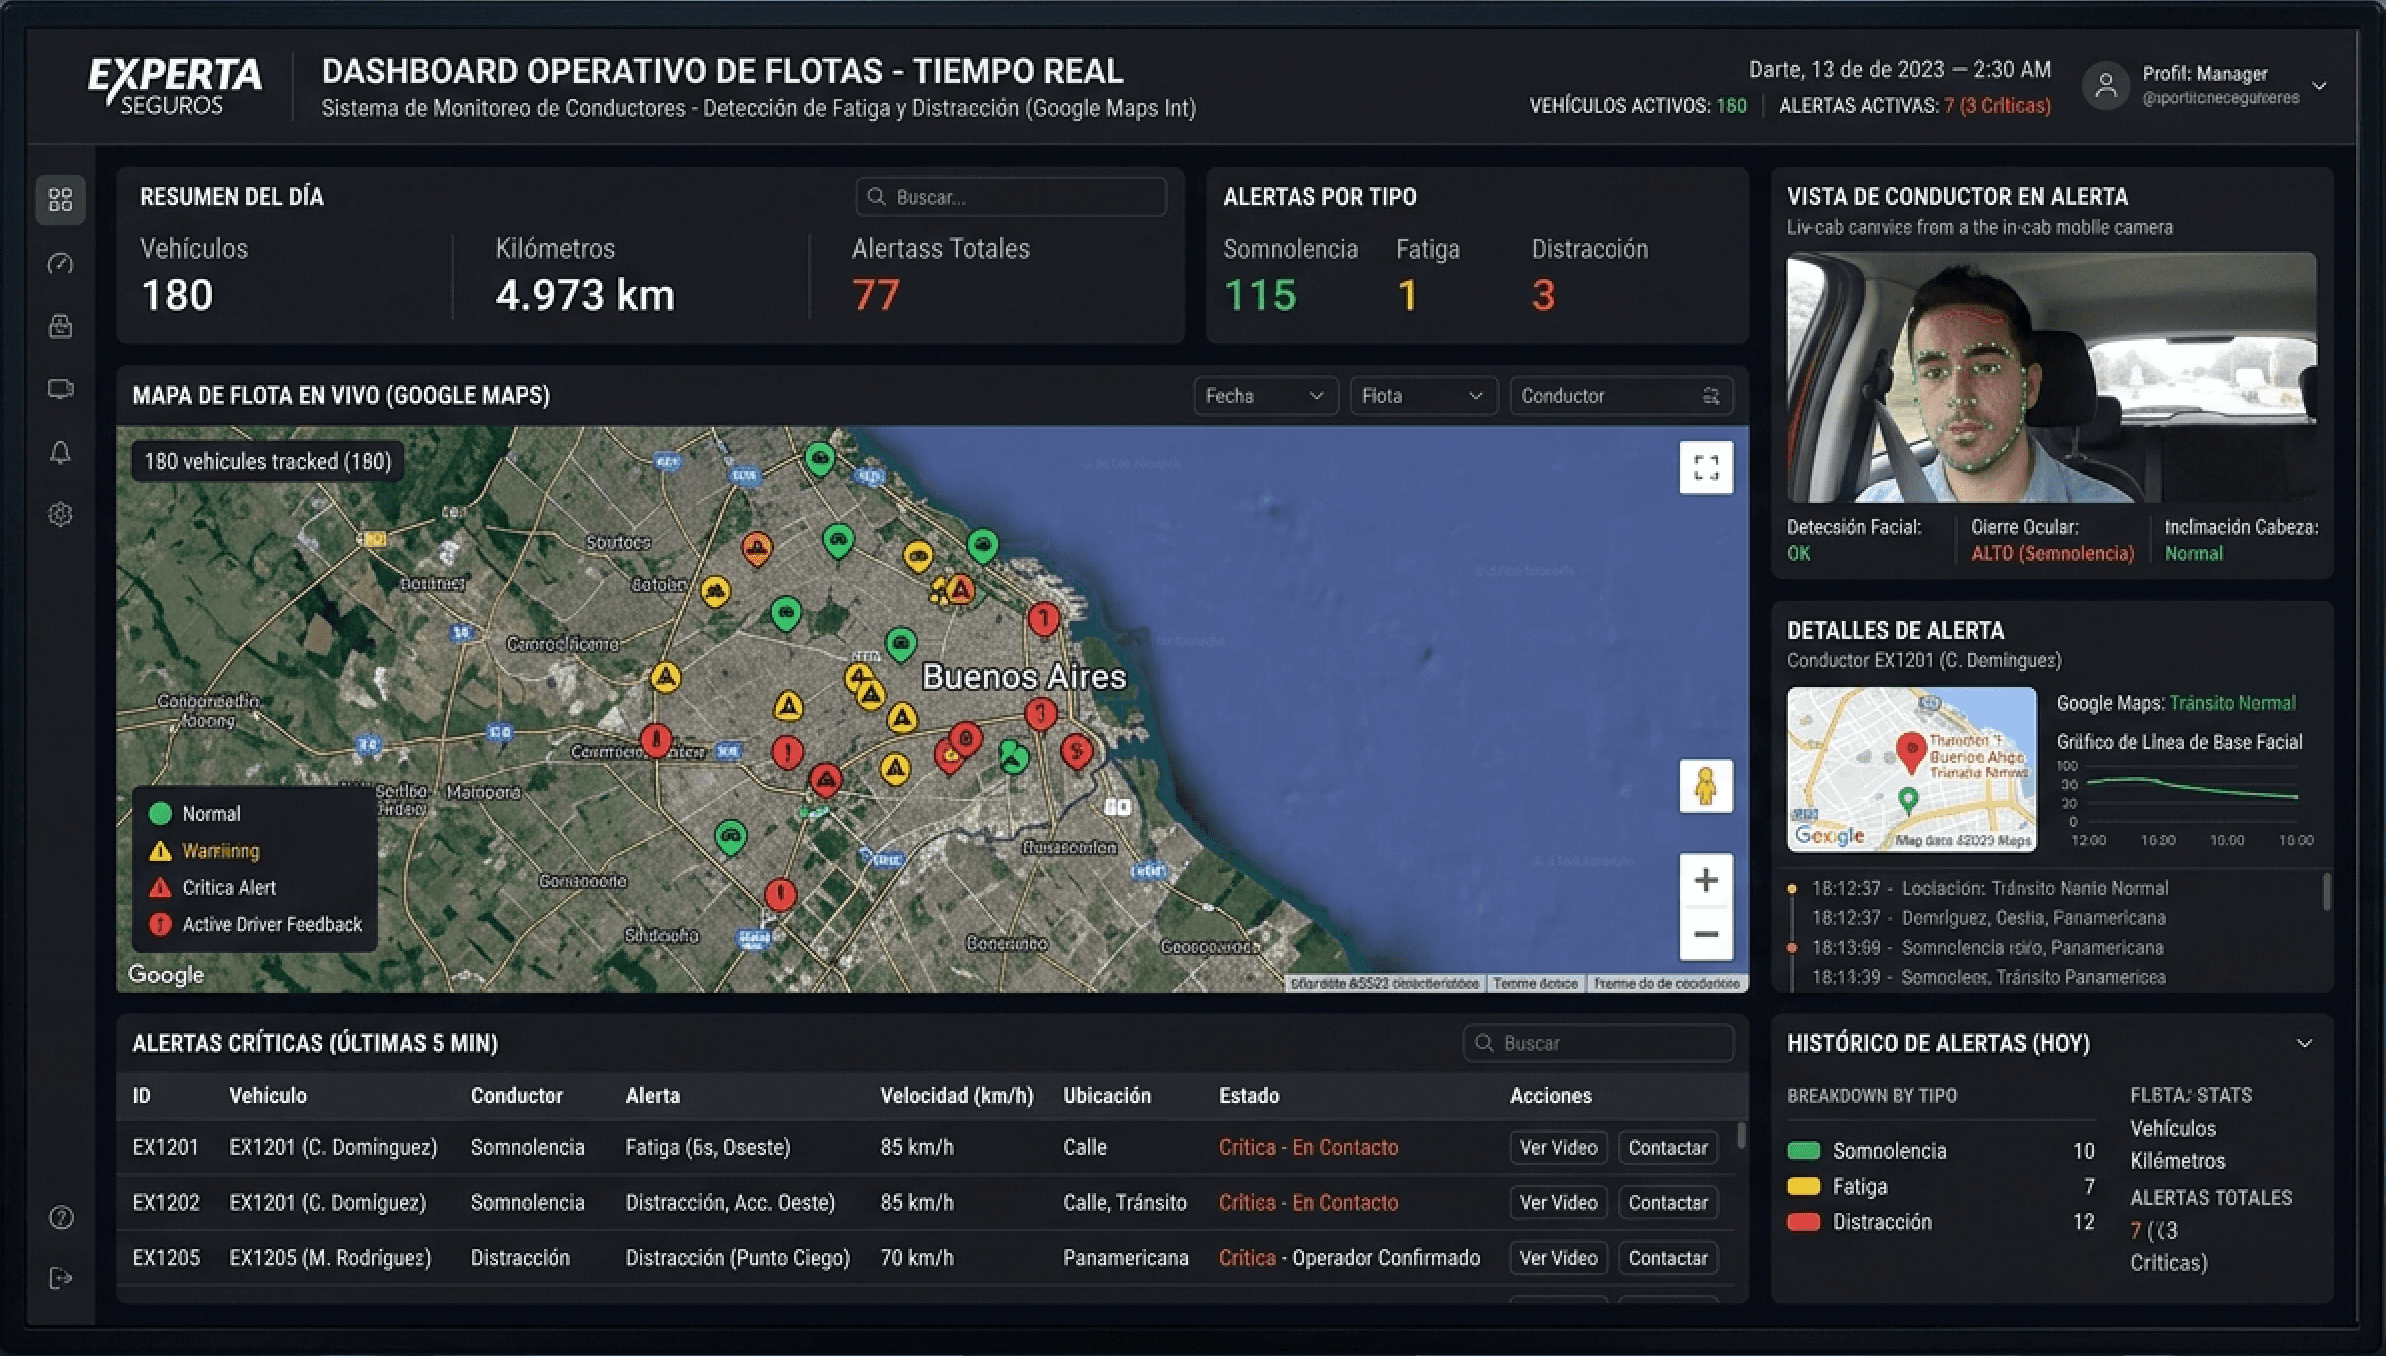Click Contactar for EX1201 Fatiga row
The image size is (2386, 1356).
pyautogui.click(x=1668, y=1148)
